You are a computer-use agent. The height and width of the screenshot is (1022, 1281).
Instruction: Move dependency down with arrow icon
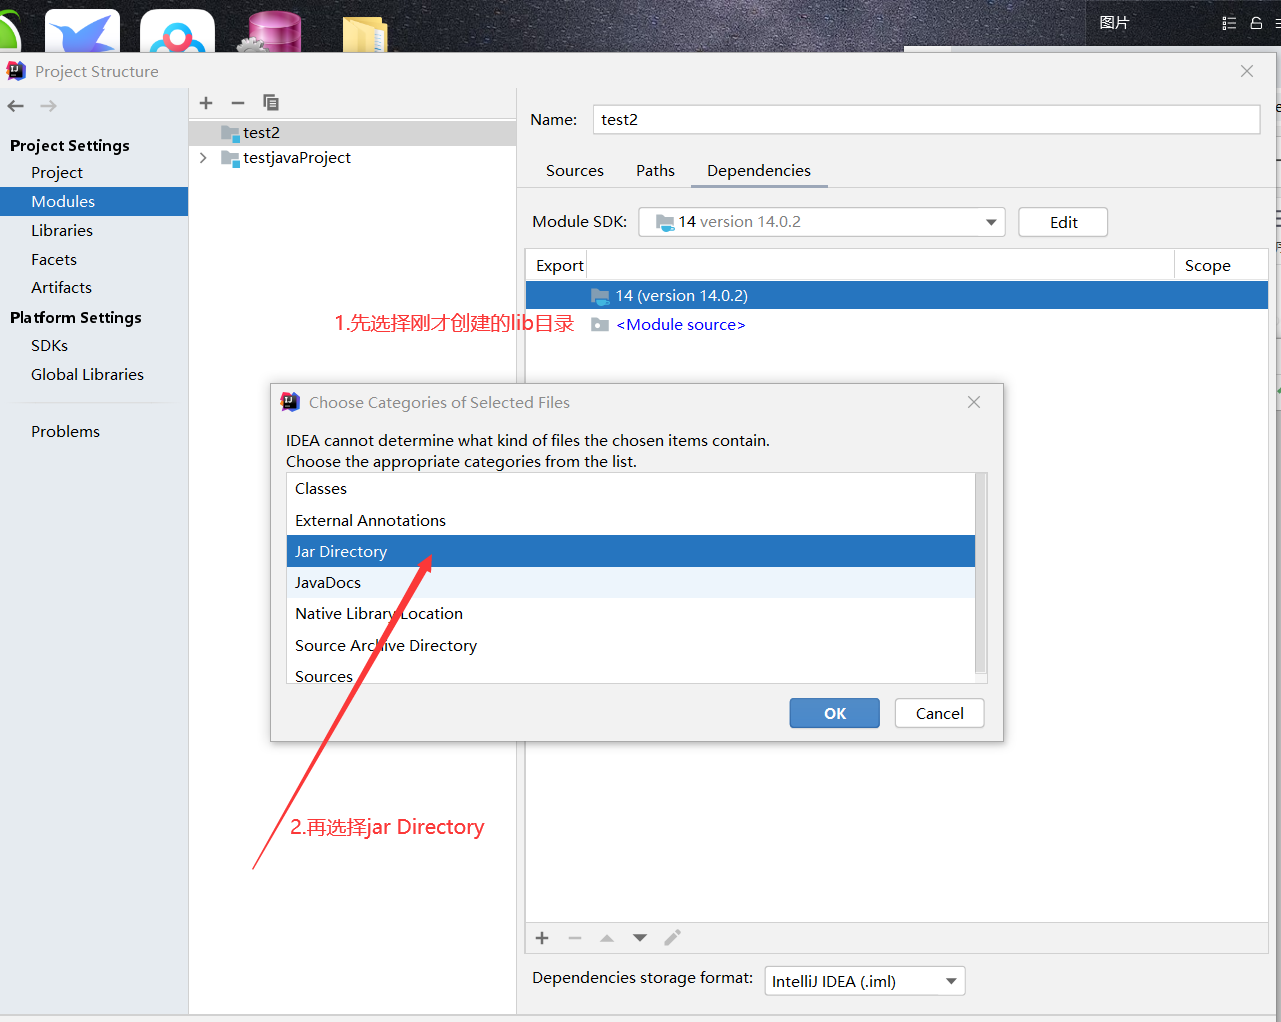(x=640, y=938)
